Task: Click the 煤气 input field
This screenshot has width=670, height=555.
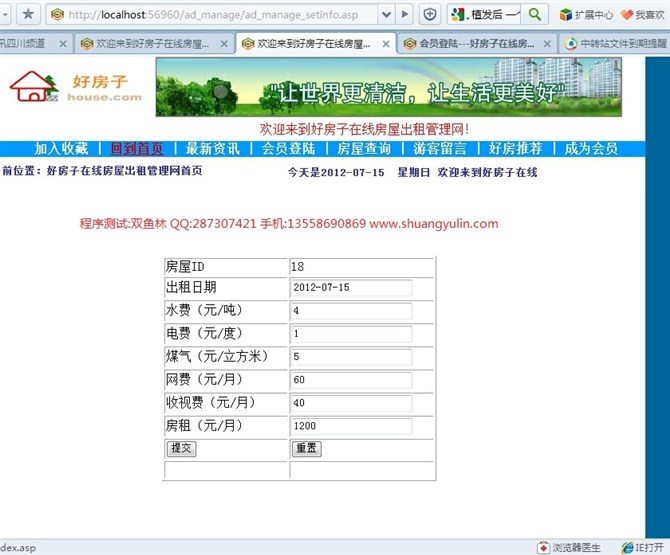Action: tap(351, 357)
